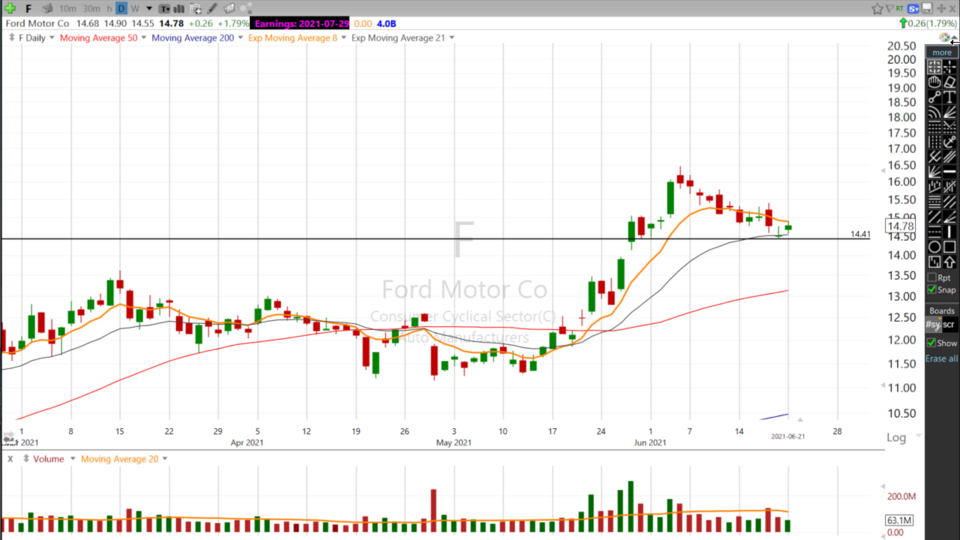Click the Erase all link
Screen dimensions: 960x540
pos(942,359)
